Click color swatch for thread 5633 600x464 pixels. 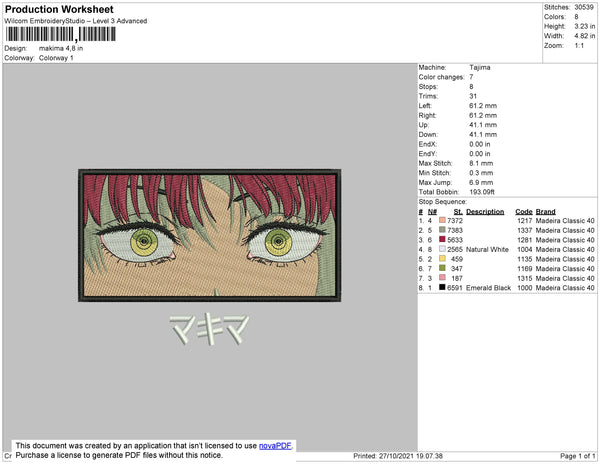442,239
